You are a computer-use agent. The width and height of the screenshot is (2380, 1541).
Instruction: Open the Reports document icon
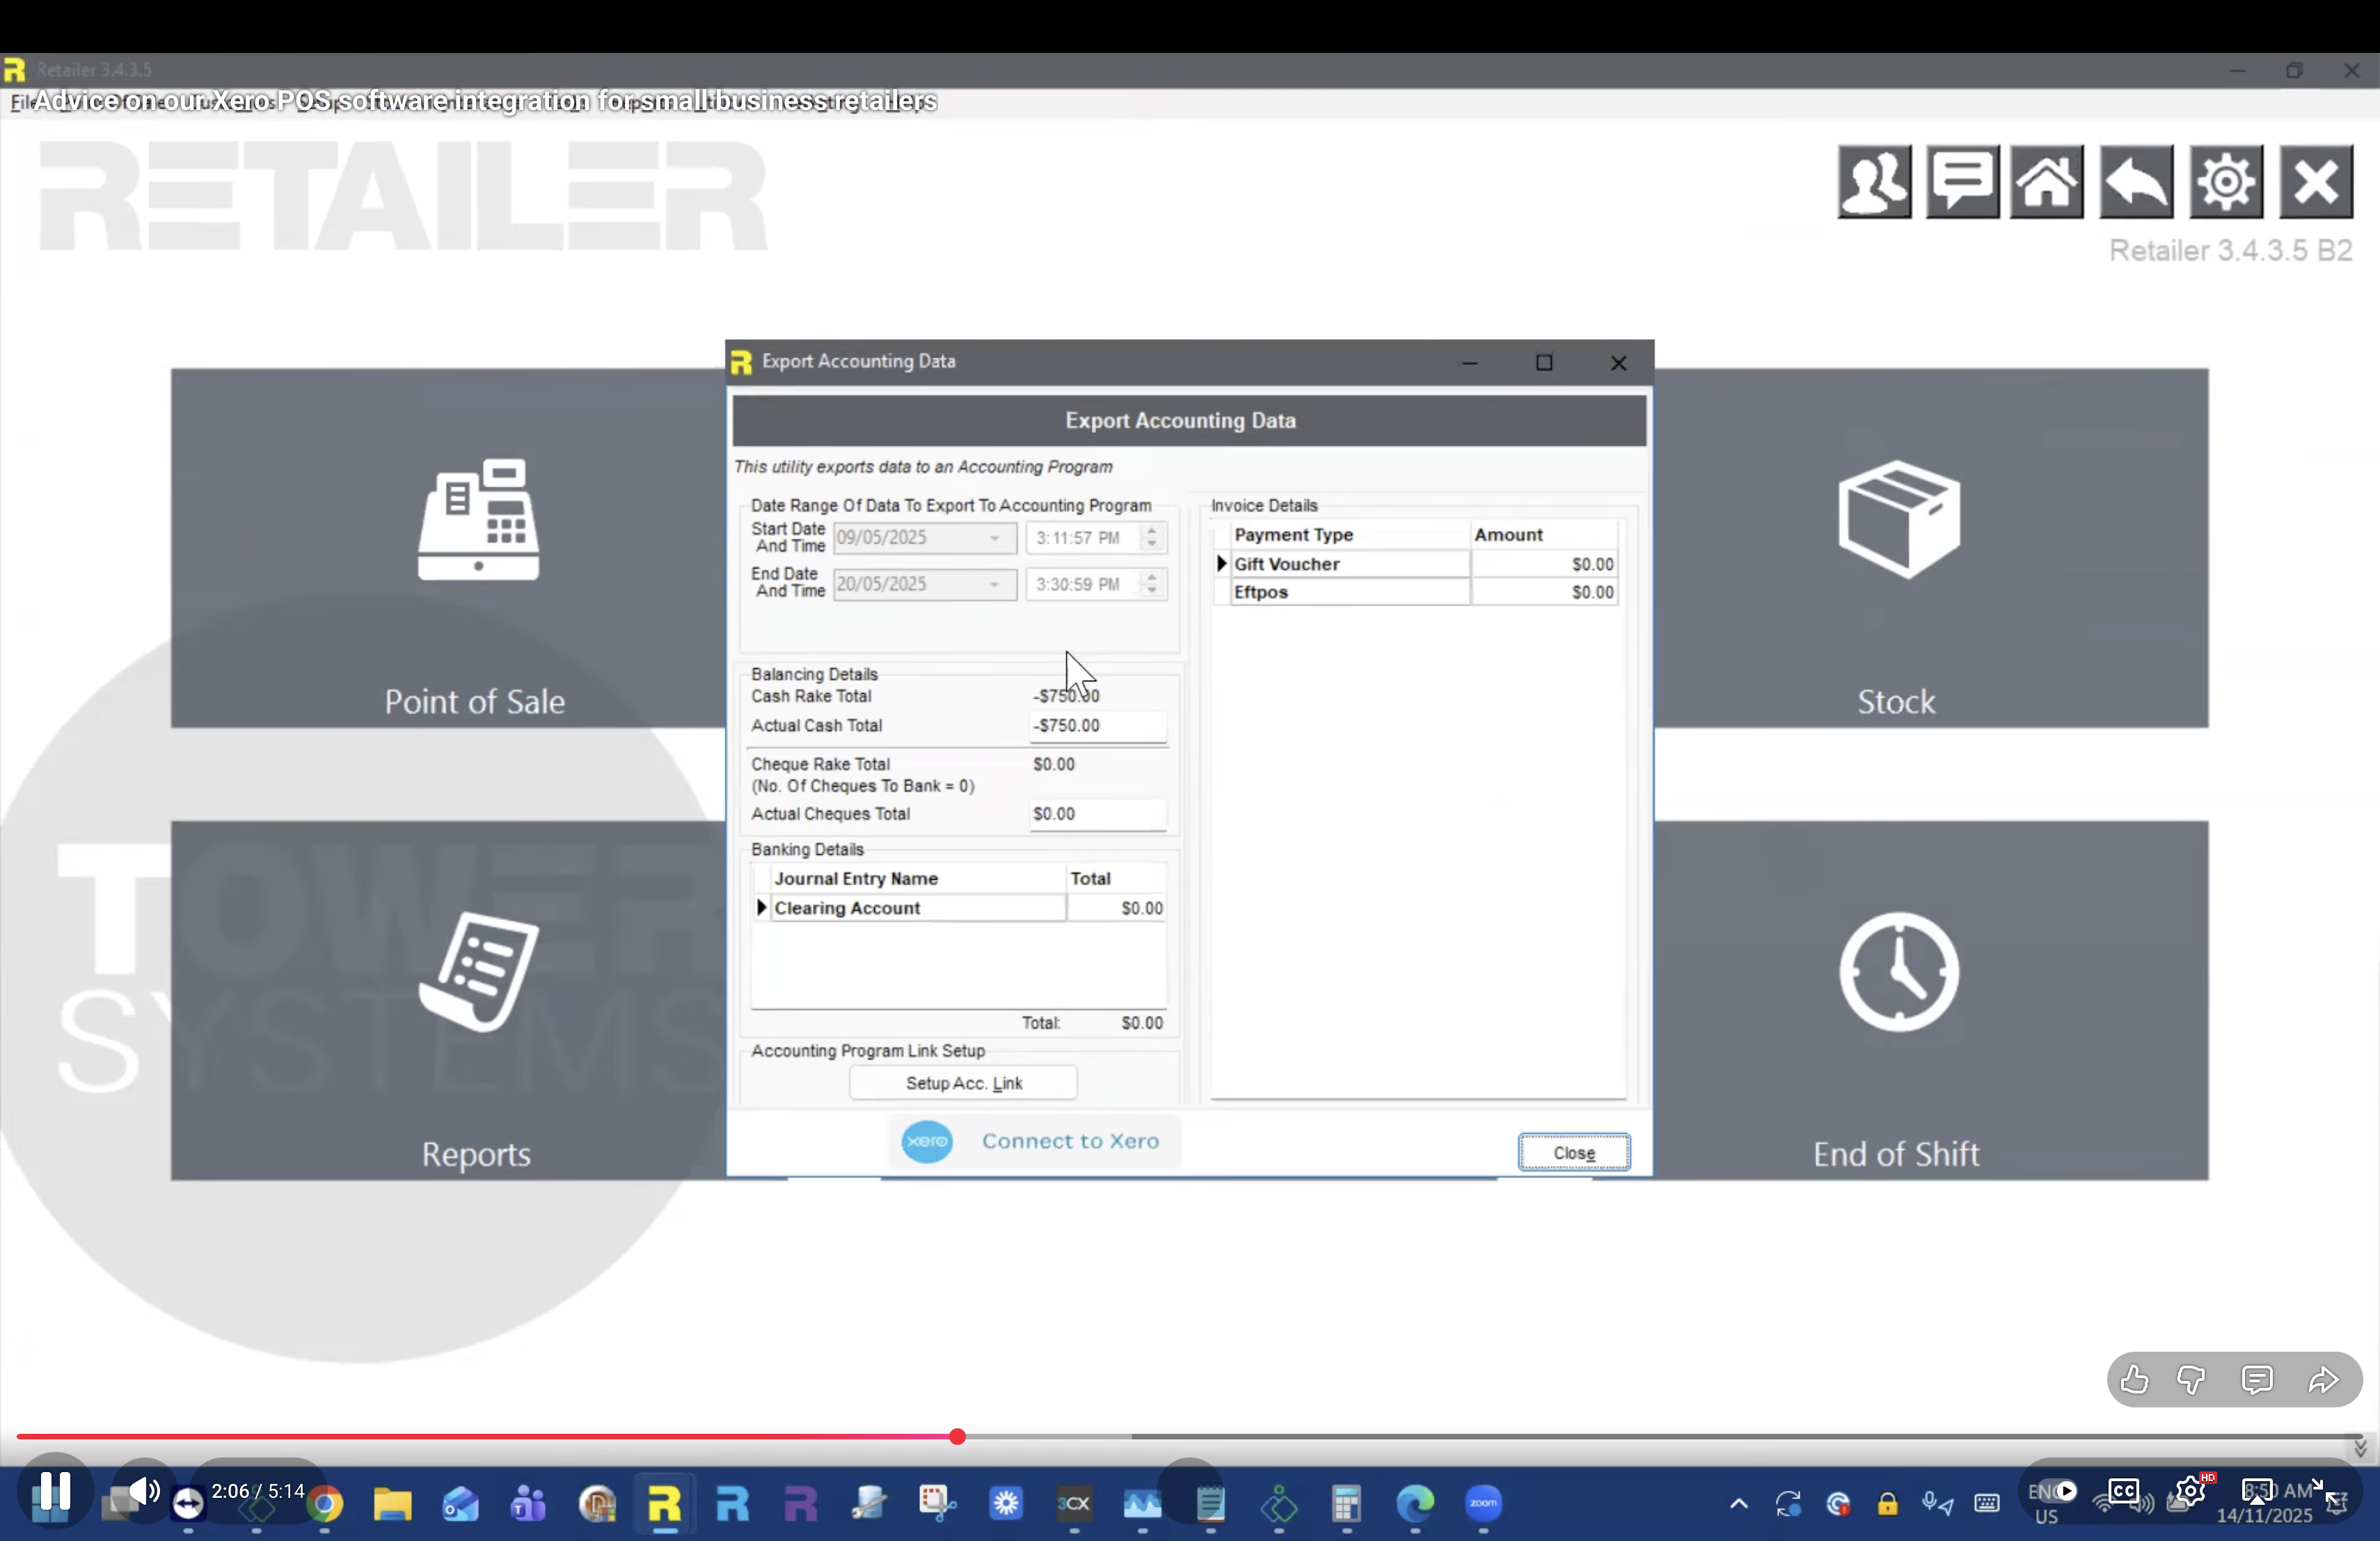click(478, 972)
